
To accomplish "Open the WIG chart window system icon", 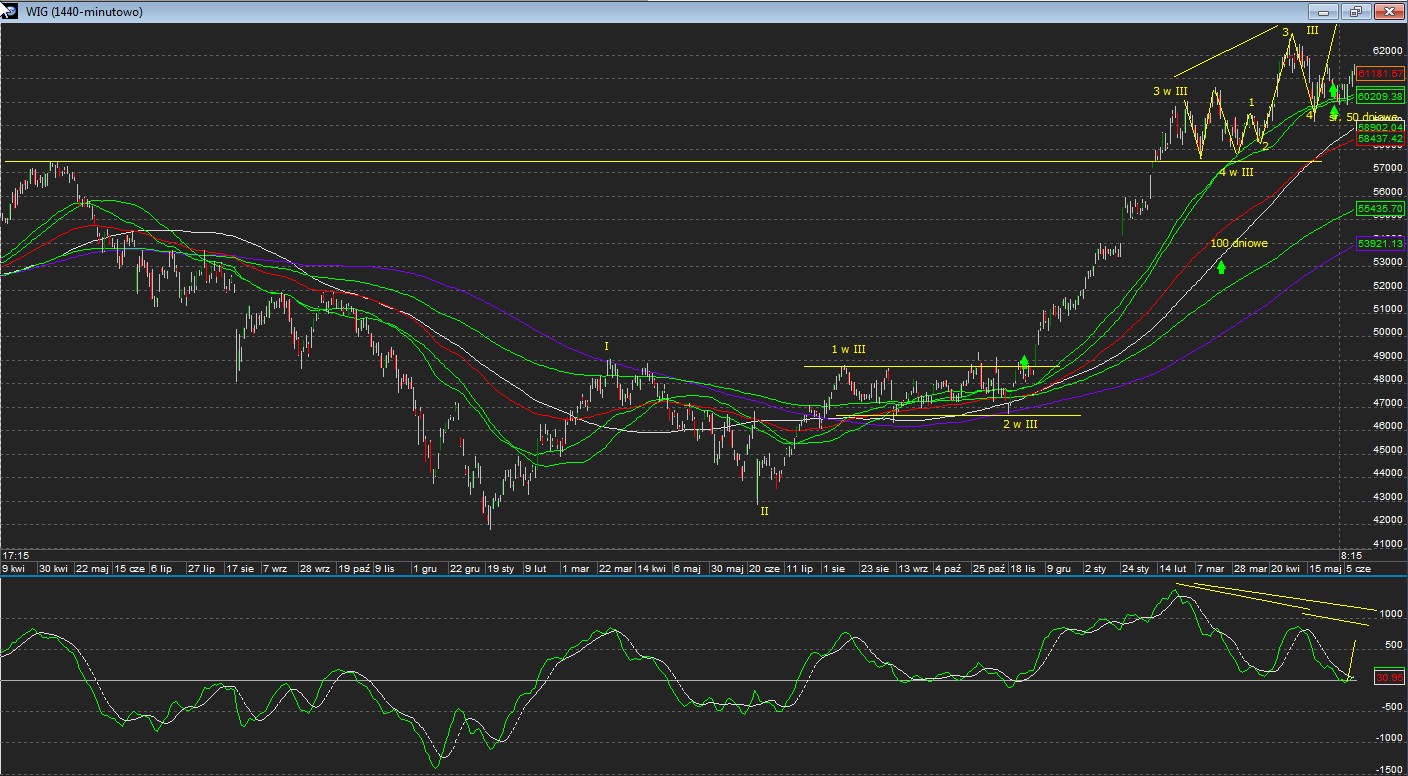I will (x=10, y=11).
